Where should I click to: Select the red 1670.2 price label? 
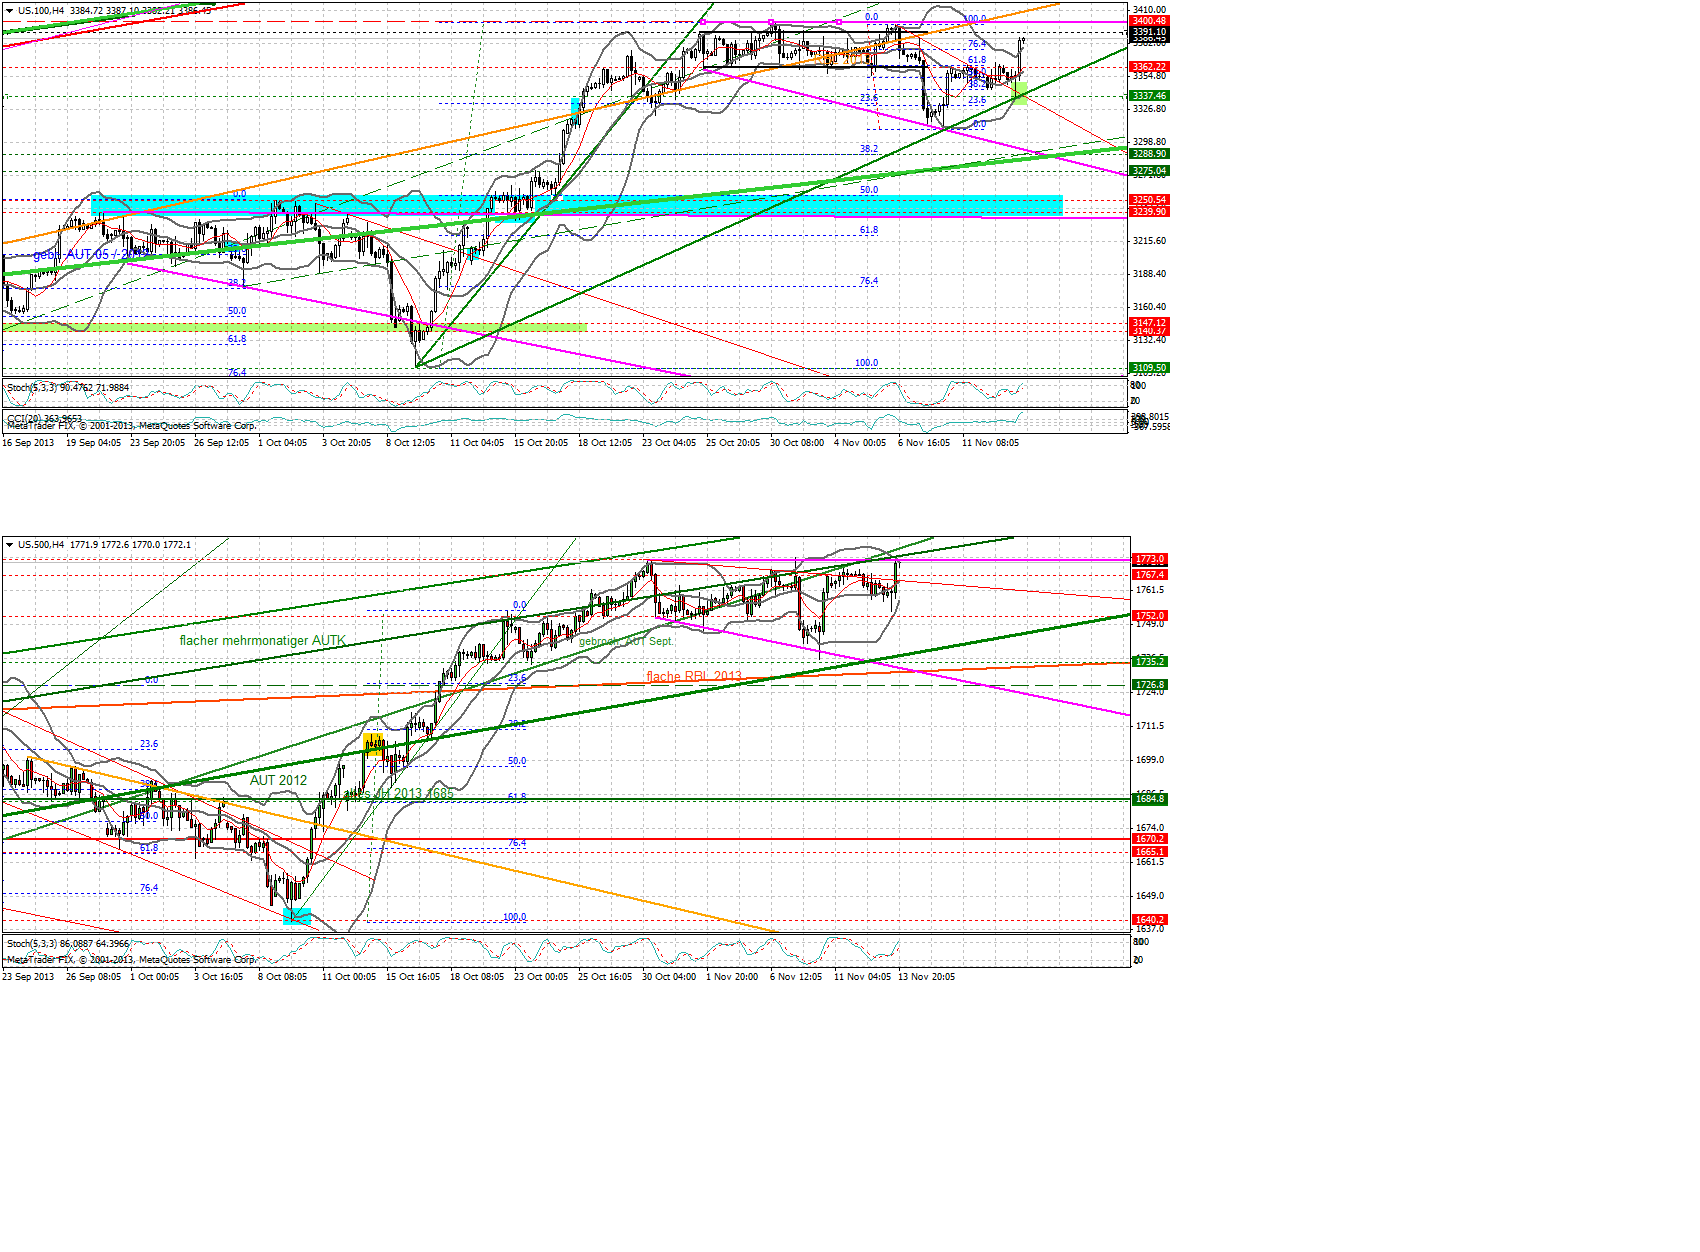click(1149, 839)
